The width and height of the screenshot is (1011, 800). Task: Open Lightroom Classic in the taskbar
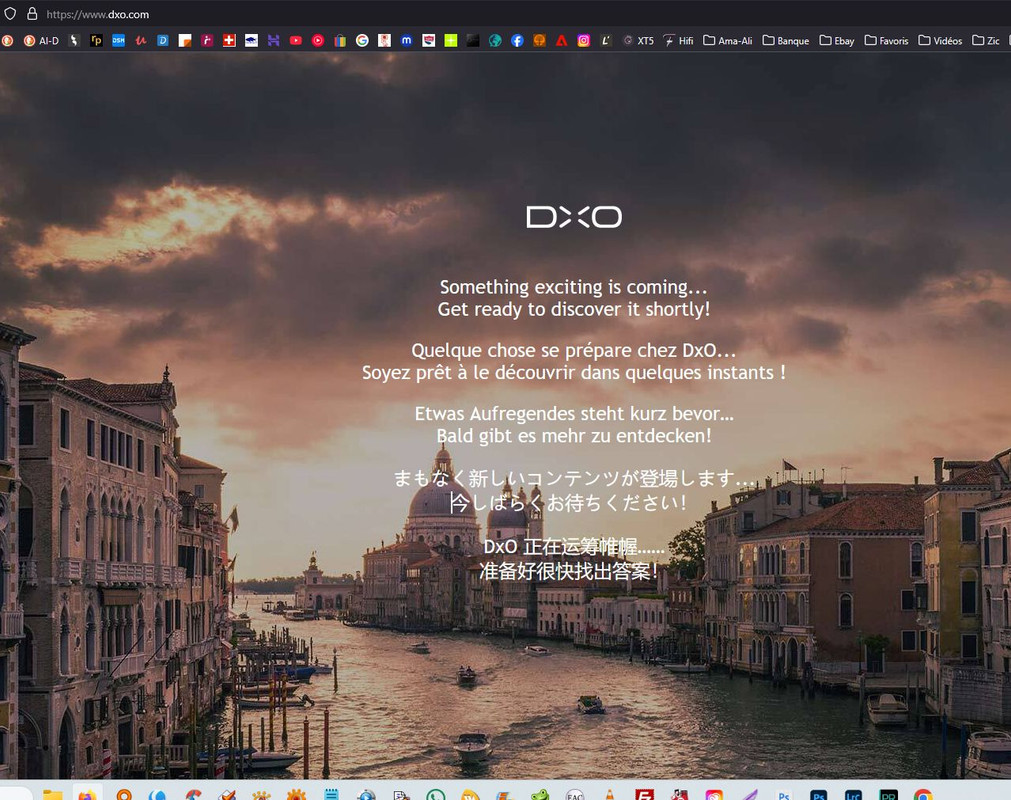(x=853, y=795)
